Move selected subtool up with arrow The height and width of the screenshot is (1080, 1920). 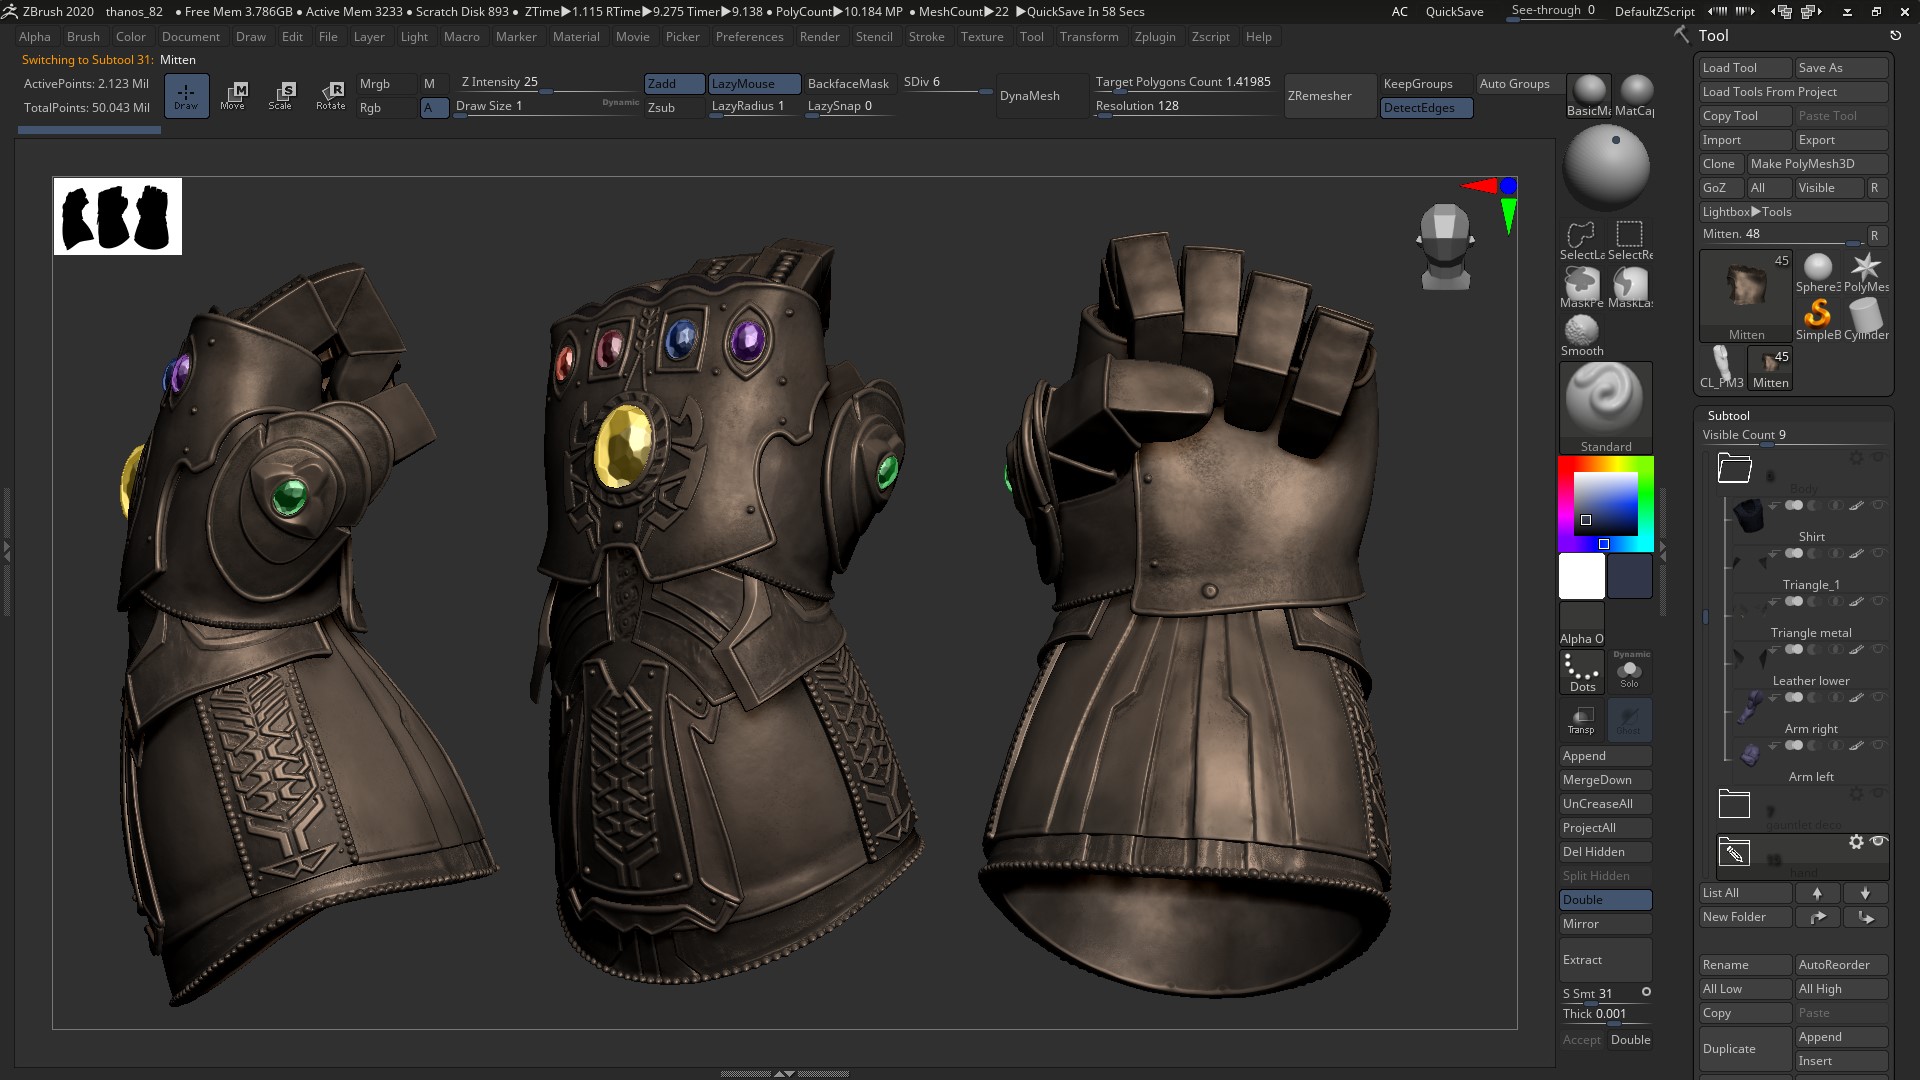pyautogui.click(x=1817, y=893)
